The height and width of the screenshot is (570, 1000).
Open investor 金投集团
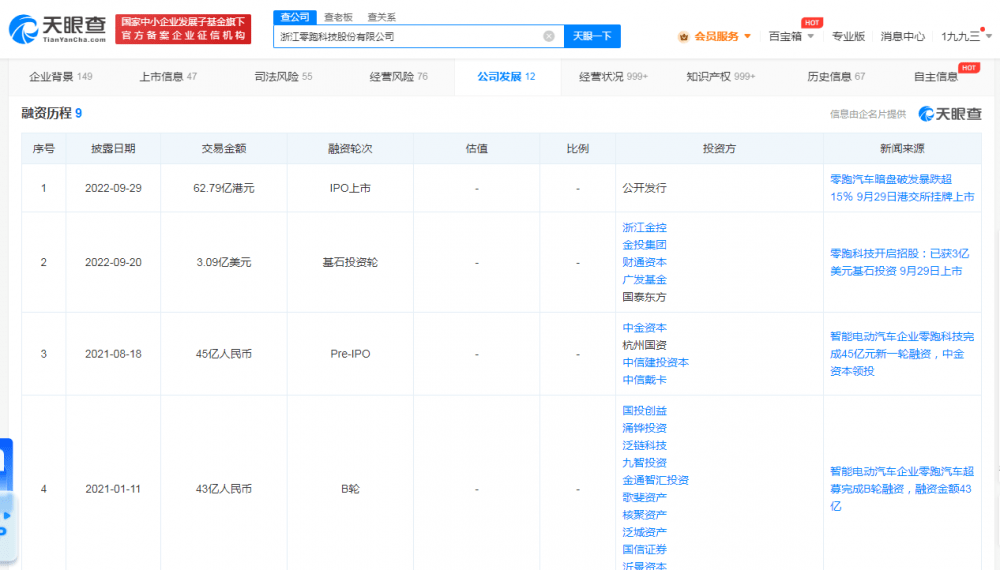644,245
